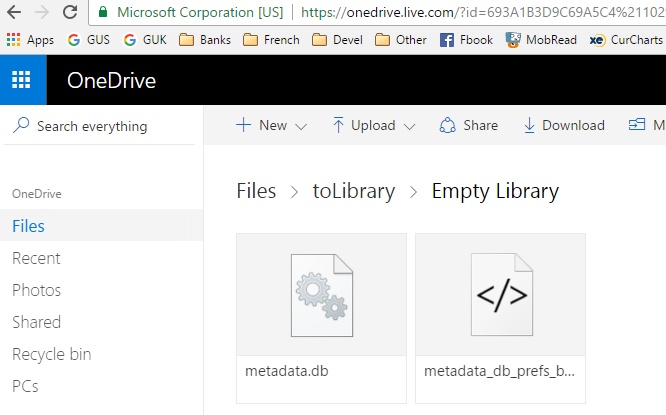Viewport: 666px width, 415px height.
Task: Click the Download arrow icon
Action: click(x=530, y=126)
